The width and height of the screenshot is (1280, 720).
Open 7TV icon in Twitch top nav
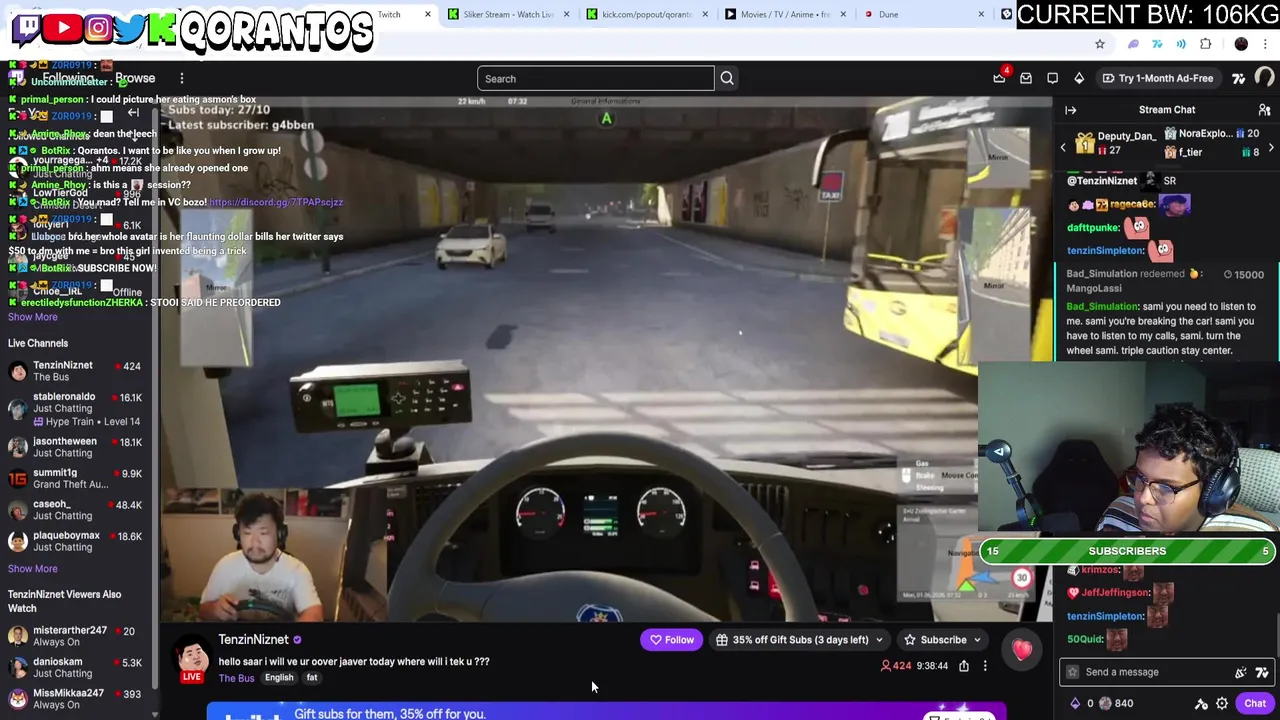1238,78
